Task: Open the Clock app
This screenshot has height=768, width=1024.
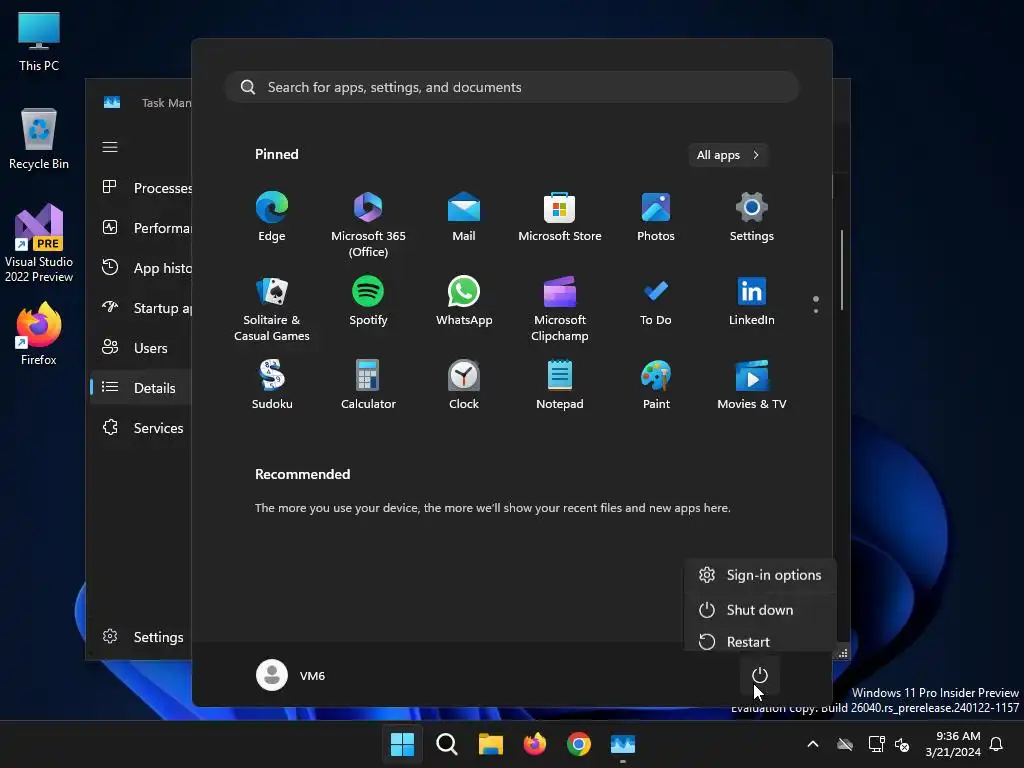Action: (464, 385)
